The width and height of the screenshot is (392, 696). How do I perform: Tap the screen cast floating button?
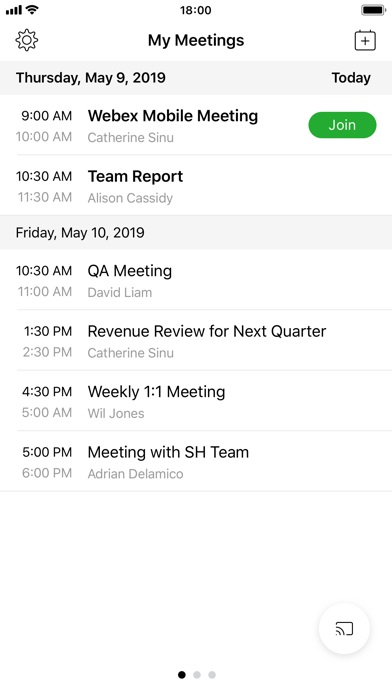pos(344,629)
